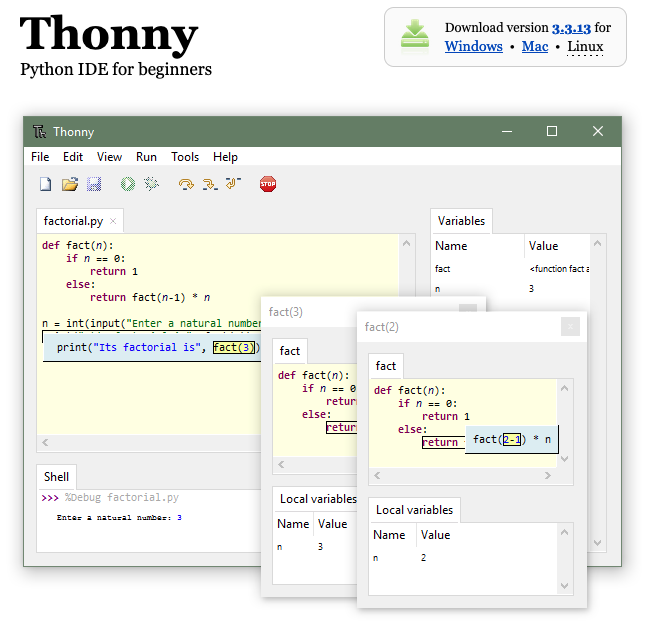Click 'def fact(n):' line in main editor

click(77, 245)
